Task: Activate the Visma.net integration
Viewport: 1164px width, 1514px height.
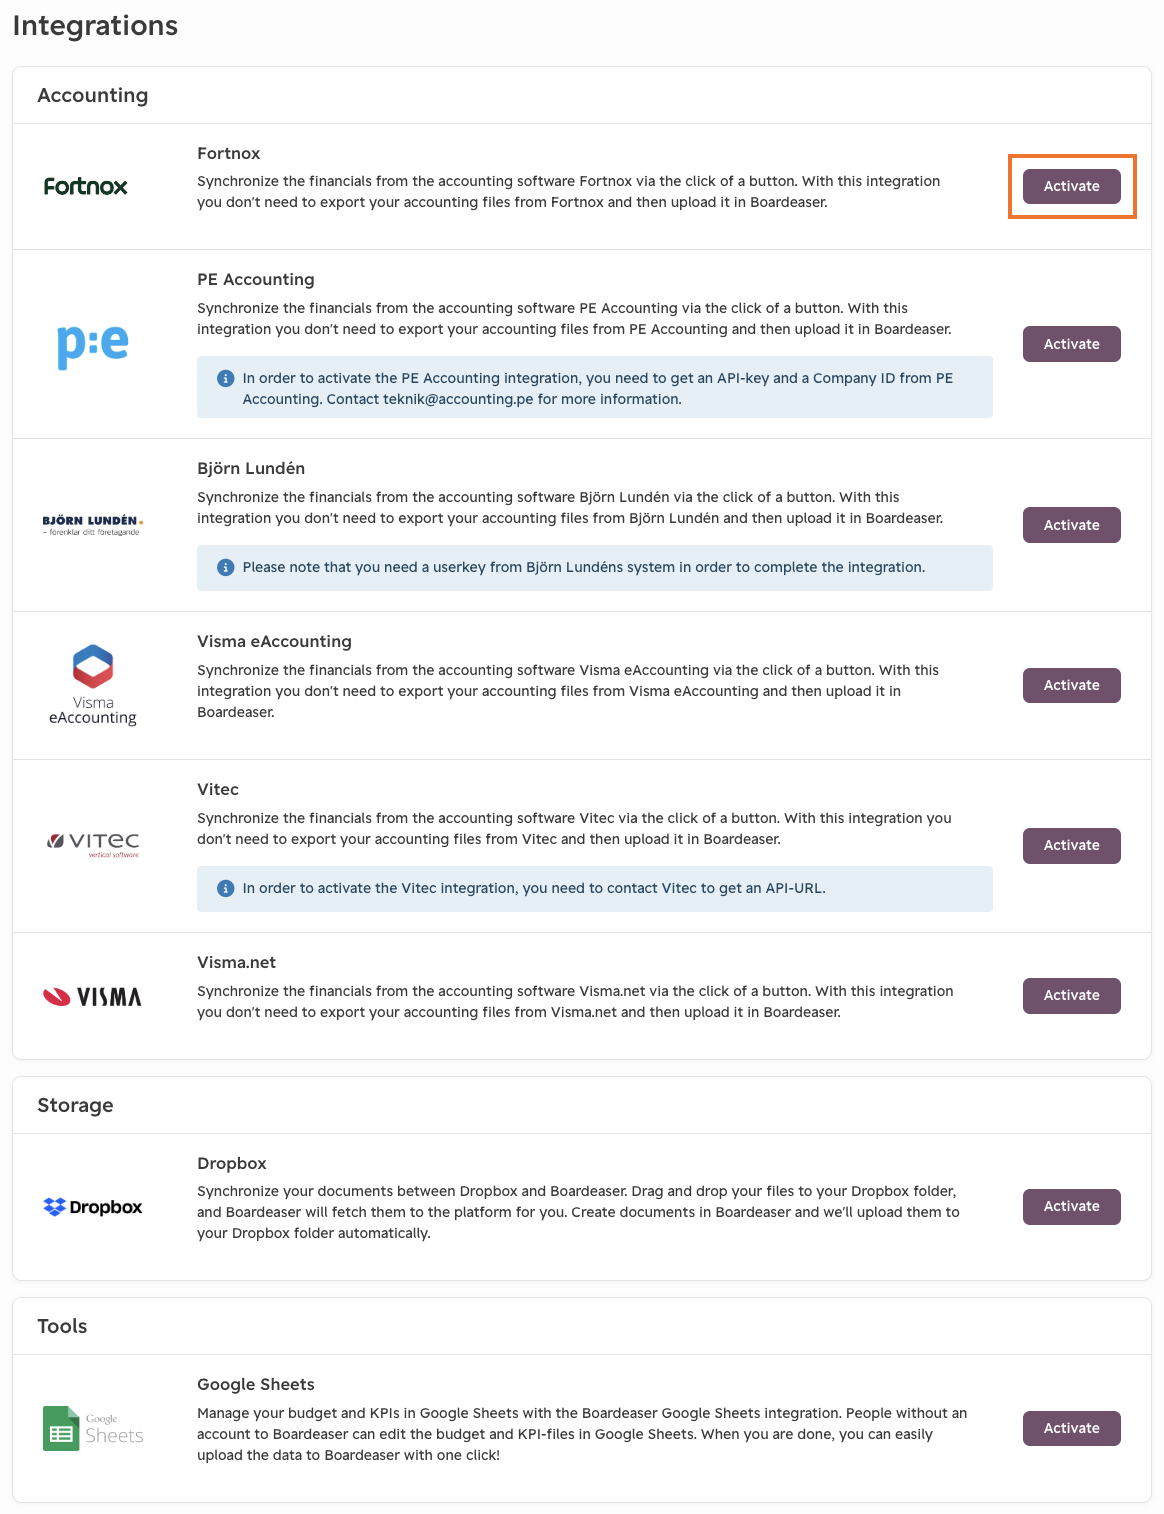Action: (1072, 995)
